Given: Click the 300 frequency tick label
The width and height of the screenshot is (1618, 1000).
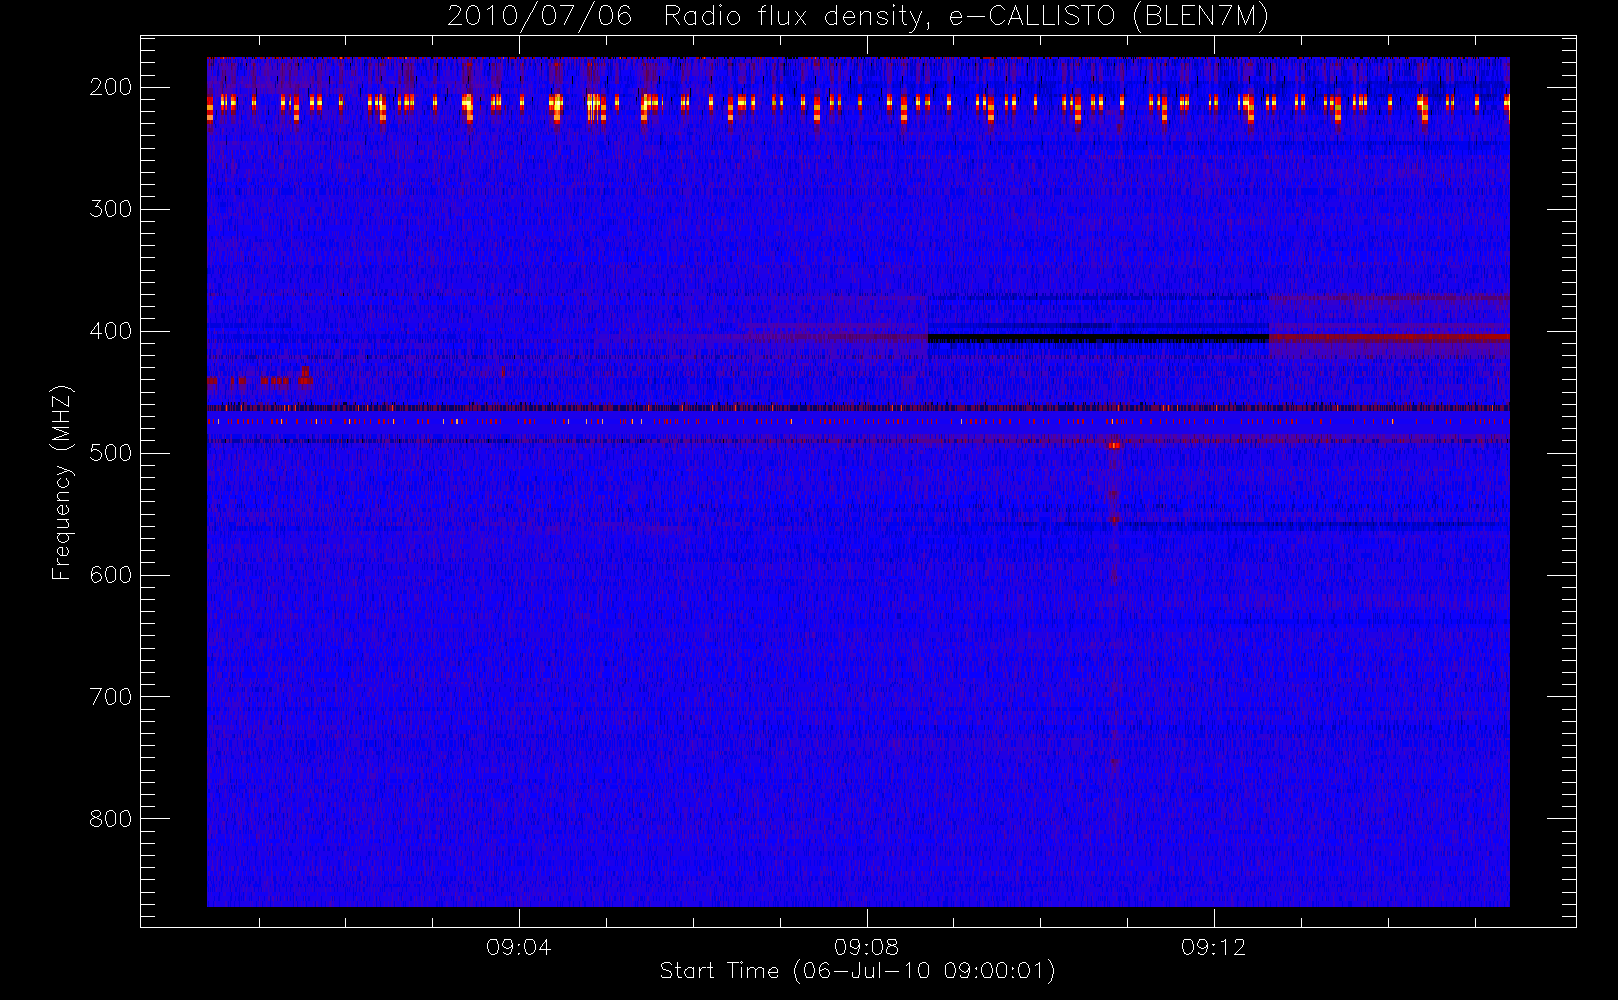Looking at the screenshot, I should coord(111,209).
